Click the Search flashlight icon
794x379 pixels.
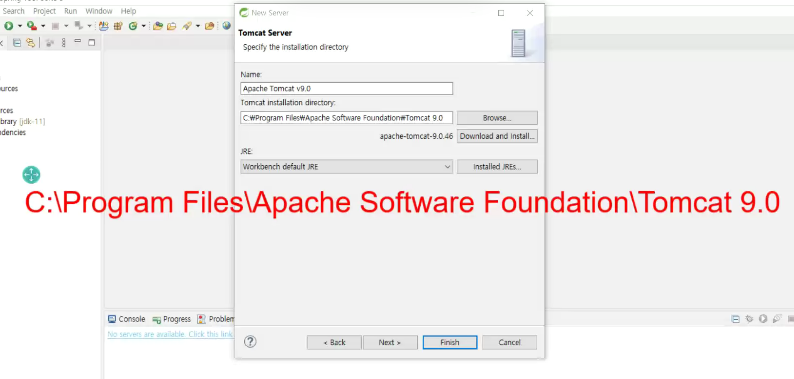coord(187,26)
